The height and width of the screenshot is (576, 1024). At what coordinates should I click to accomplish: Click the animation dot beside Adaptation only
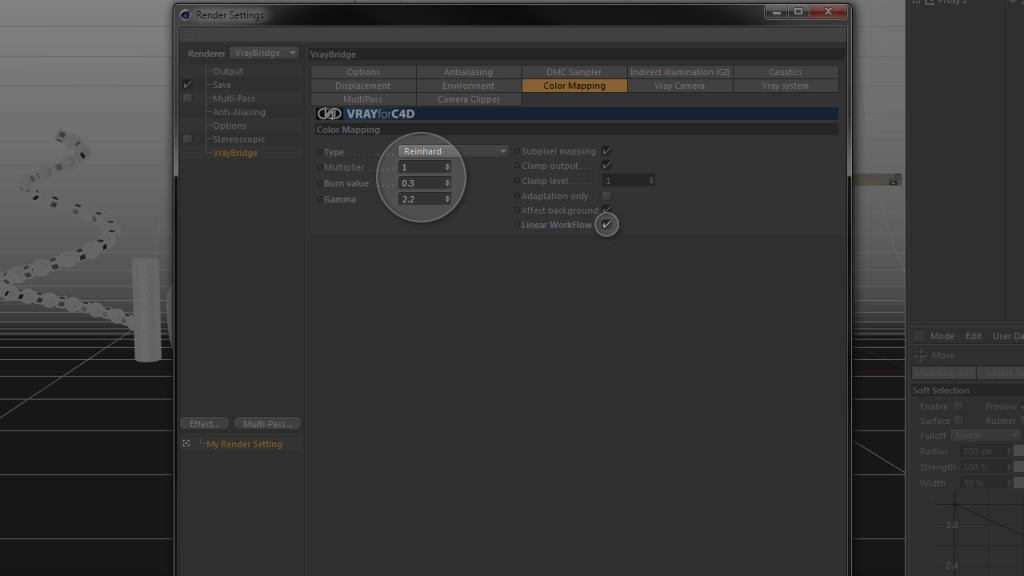point(517,196)
